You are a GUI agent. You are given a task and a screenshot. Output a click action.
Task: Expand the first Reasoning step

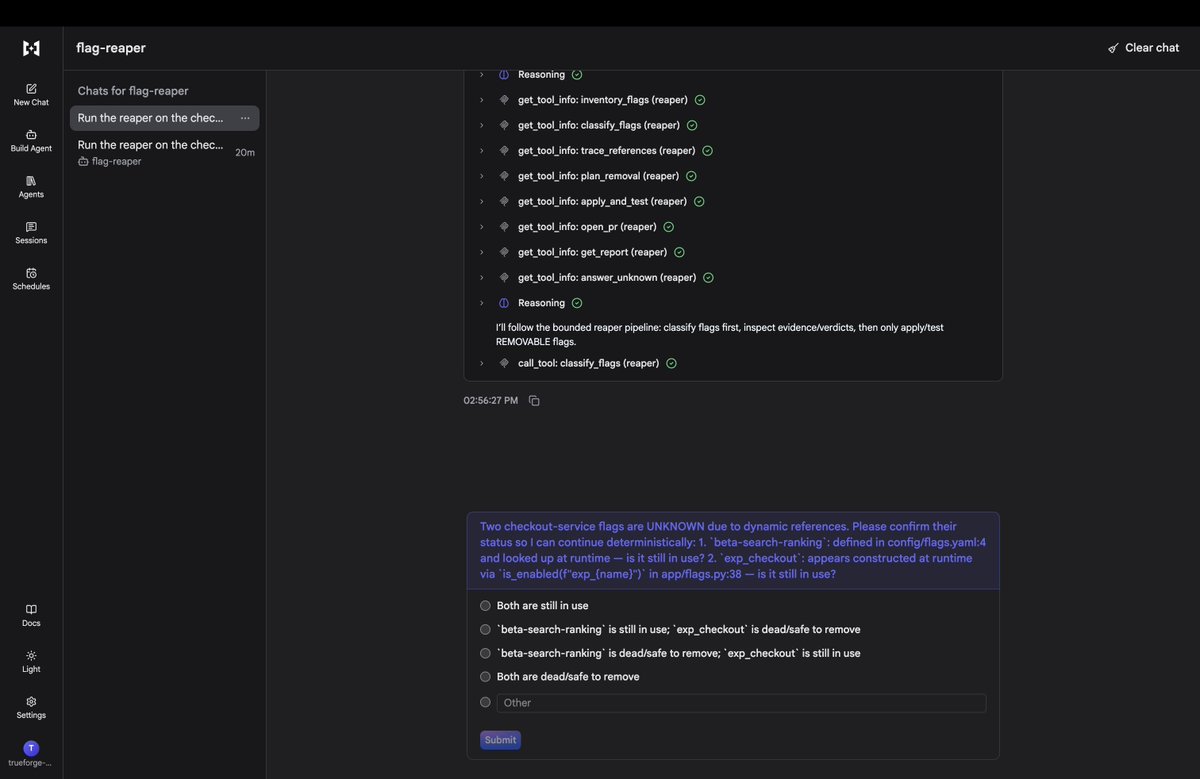(x=481, y=75)
